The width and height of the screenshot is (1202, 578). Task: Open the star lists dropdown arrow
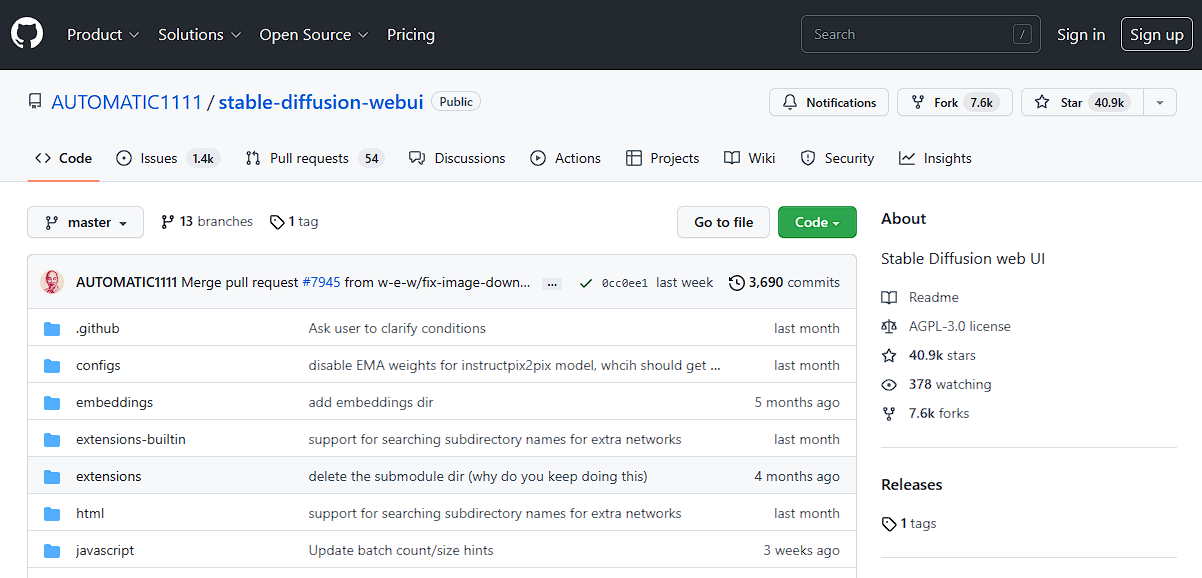1160,102
